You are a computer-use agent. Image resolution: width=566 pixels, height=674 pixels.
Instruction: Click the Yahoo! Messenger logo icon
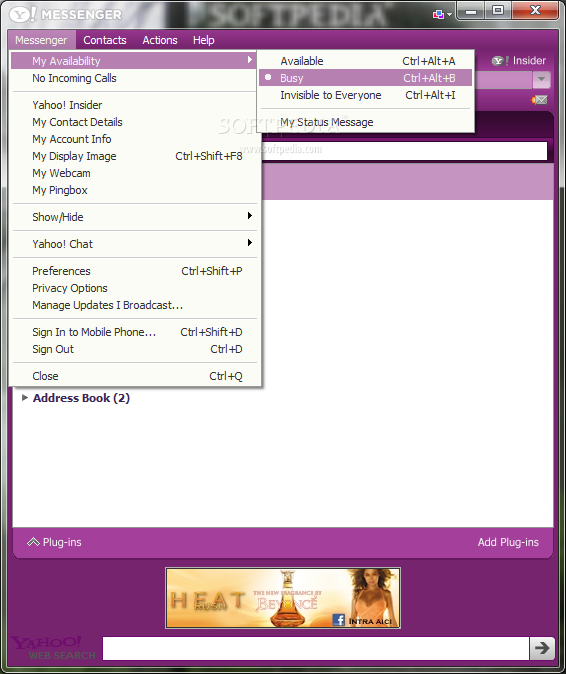(x=22, y=15)
